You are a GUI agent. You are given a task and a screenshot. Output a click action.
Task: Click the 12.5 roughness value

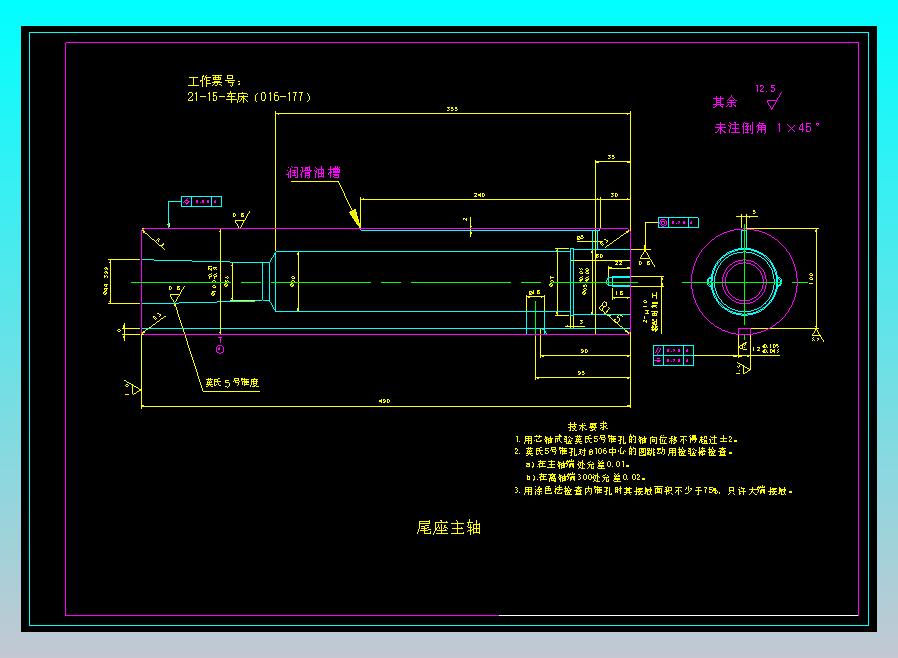pos(765,88)
